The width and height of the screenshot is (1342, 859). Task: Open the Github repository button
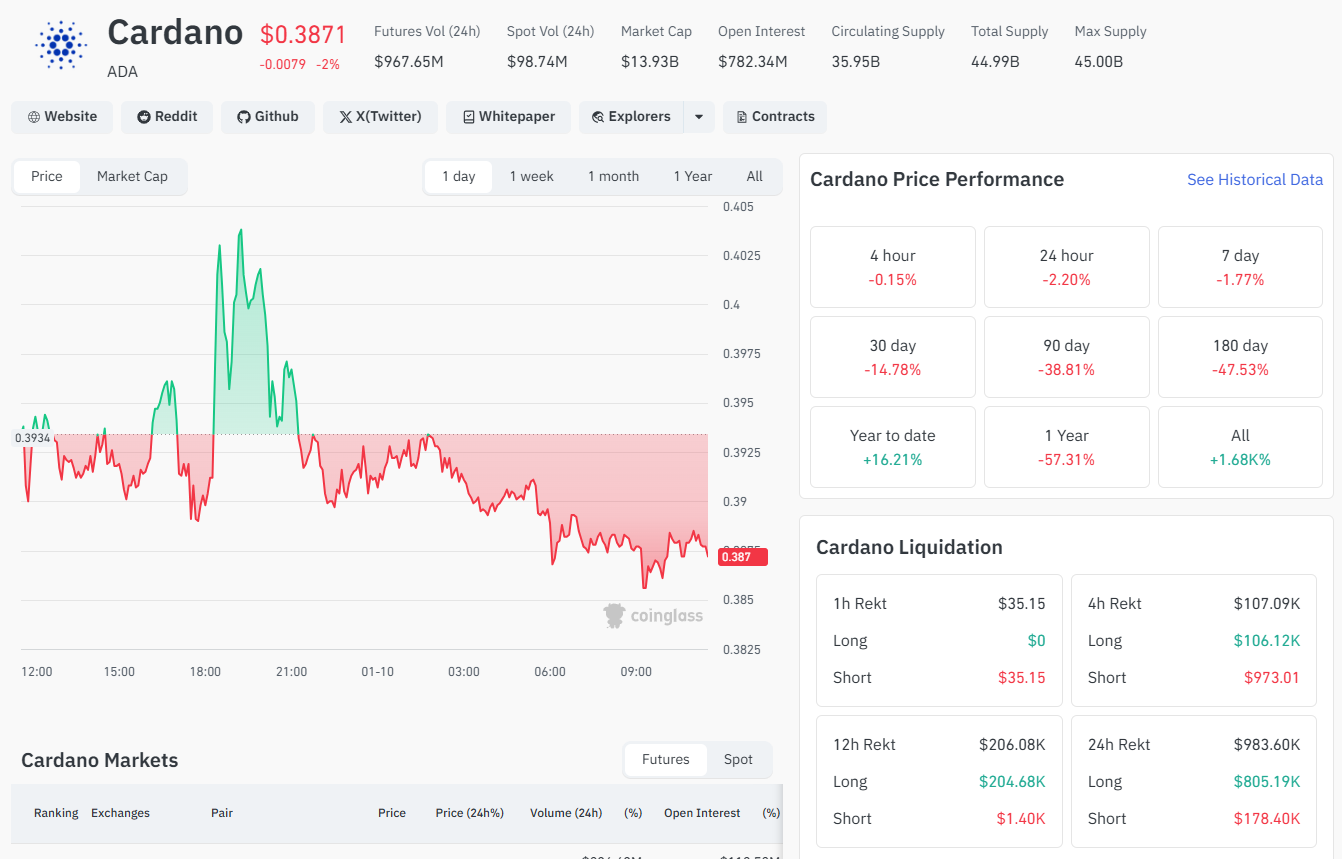pyautogui.click(x=267, y=117)
